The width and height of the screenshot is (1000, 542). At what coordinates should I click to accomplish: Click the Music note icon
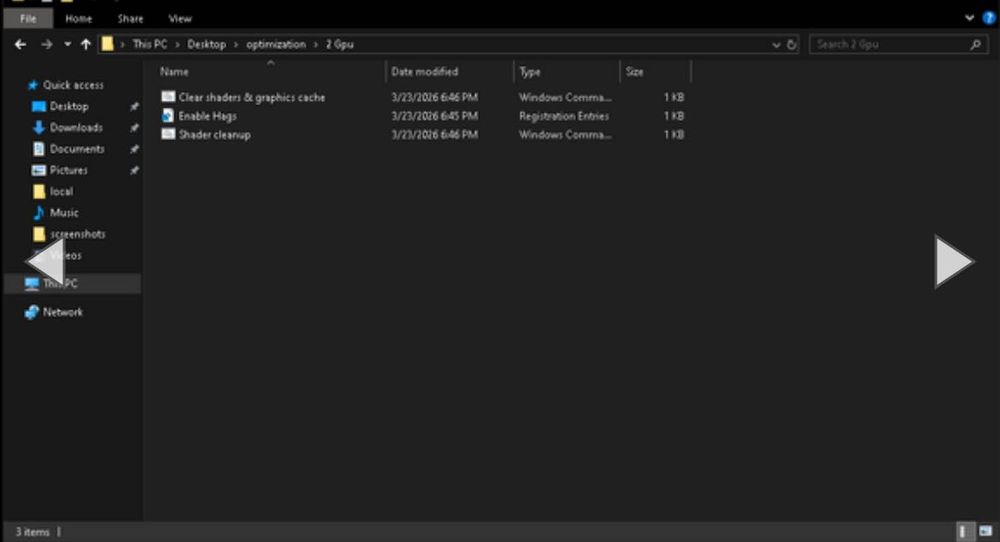point(39,212)
